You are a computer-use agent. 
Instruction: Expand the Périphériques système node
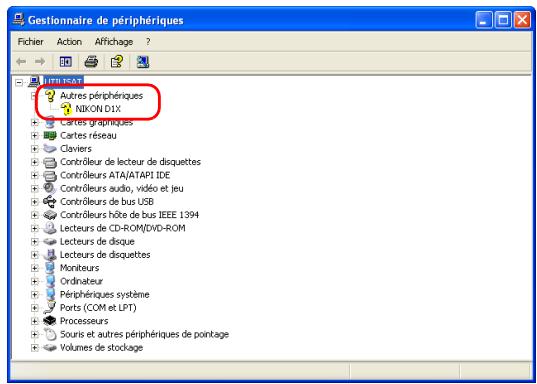coord(34,295)
